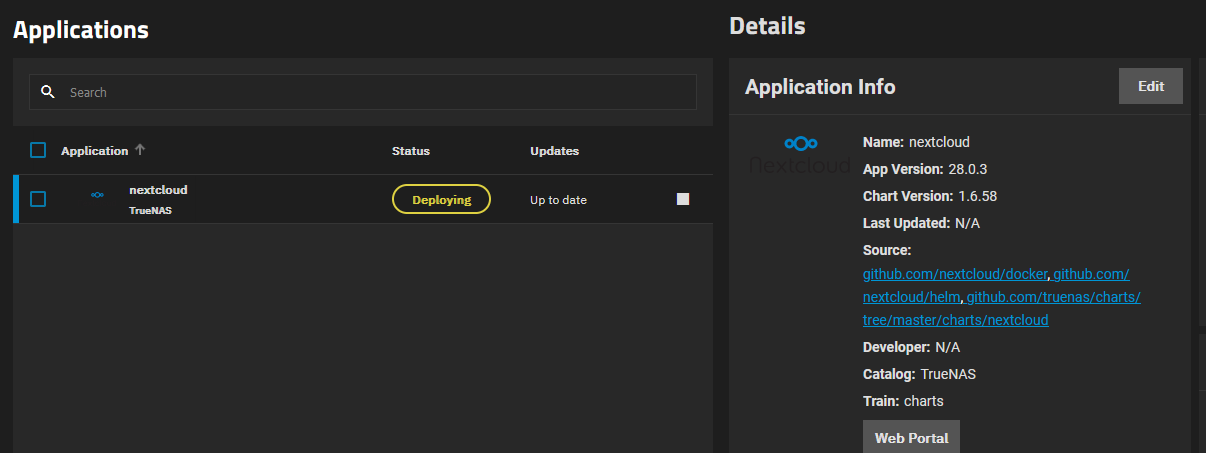Click the Edit button in Application Info
Screen dimensions: 1206x453
point(1151,86)
